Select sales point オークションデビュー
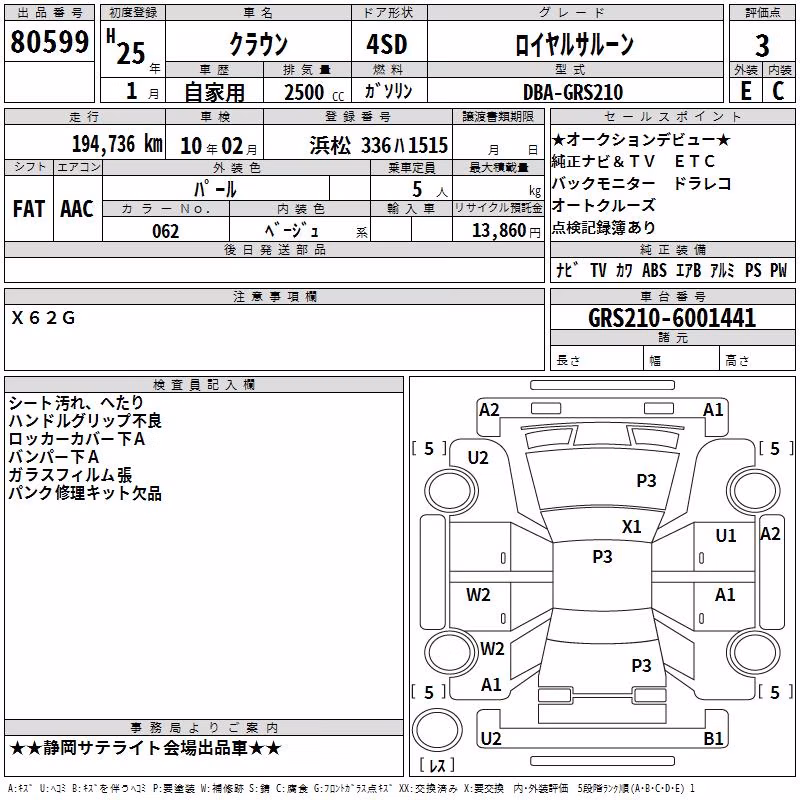 [x=641, y=139]
